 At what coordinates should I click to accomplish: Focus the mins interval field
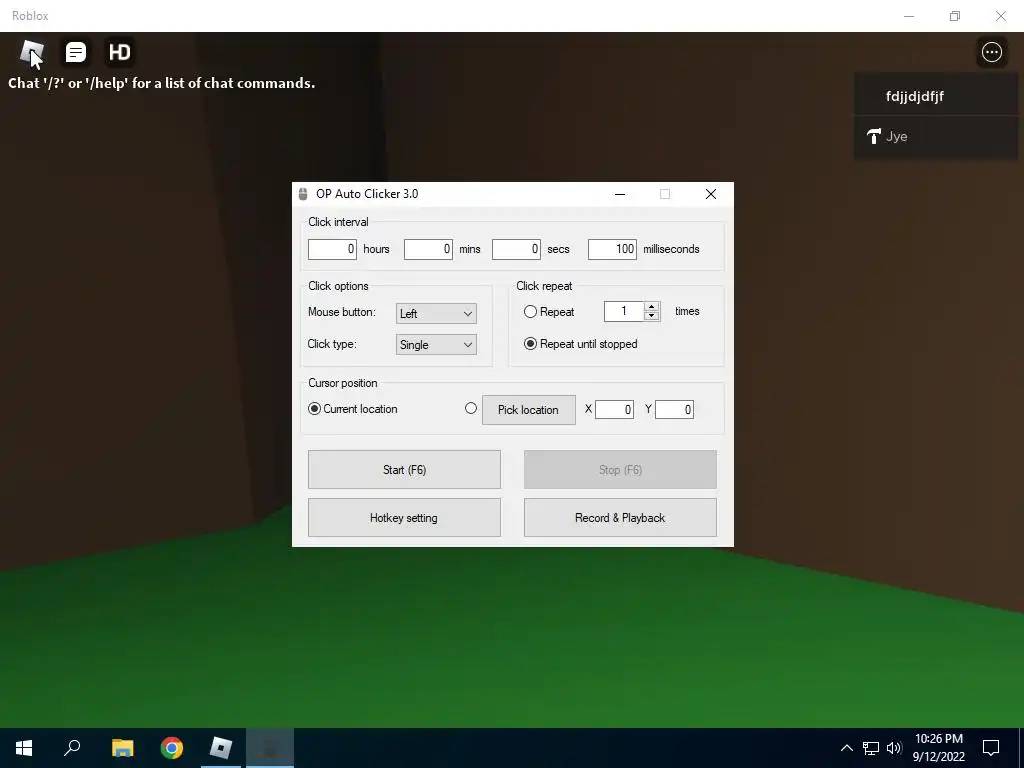[428, 249]
